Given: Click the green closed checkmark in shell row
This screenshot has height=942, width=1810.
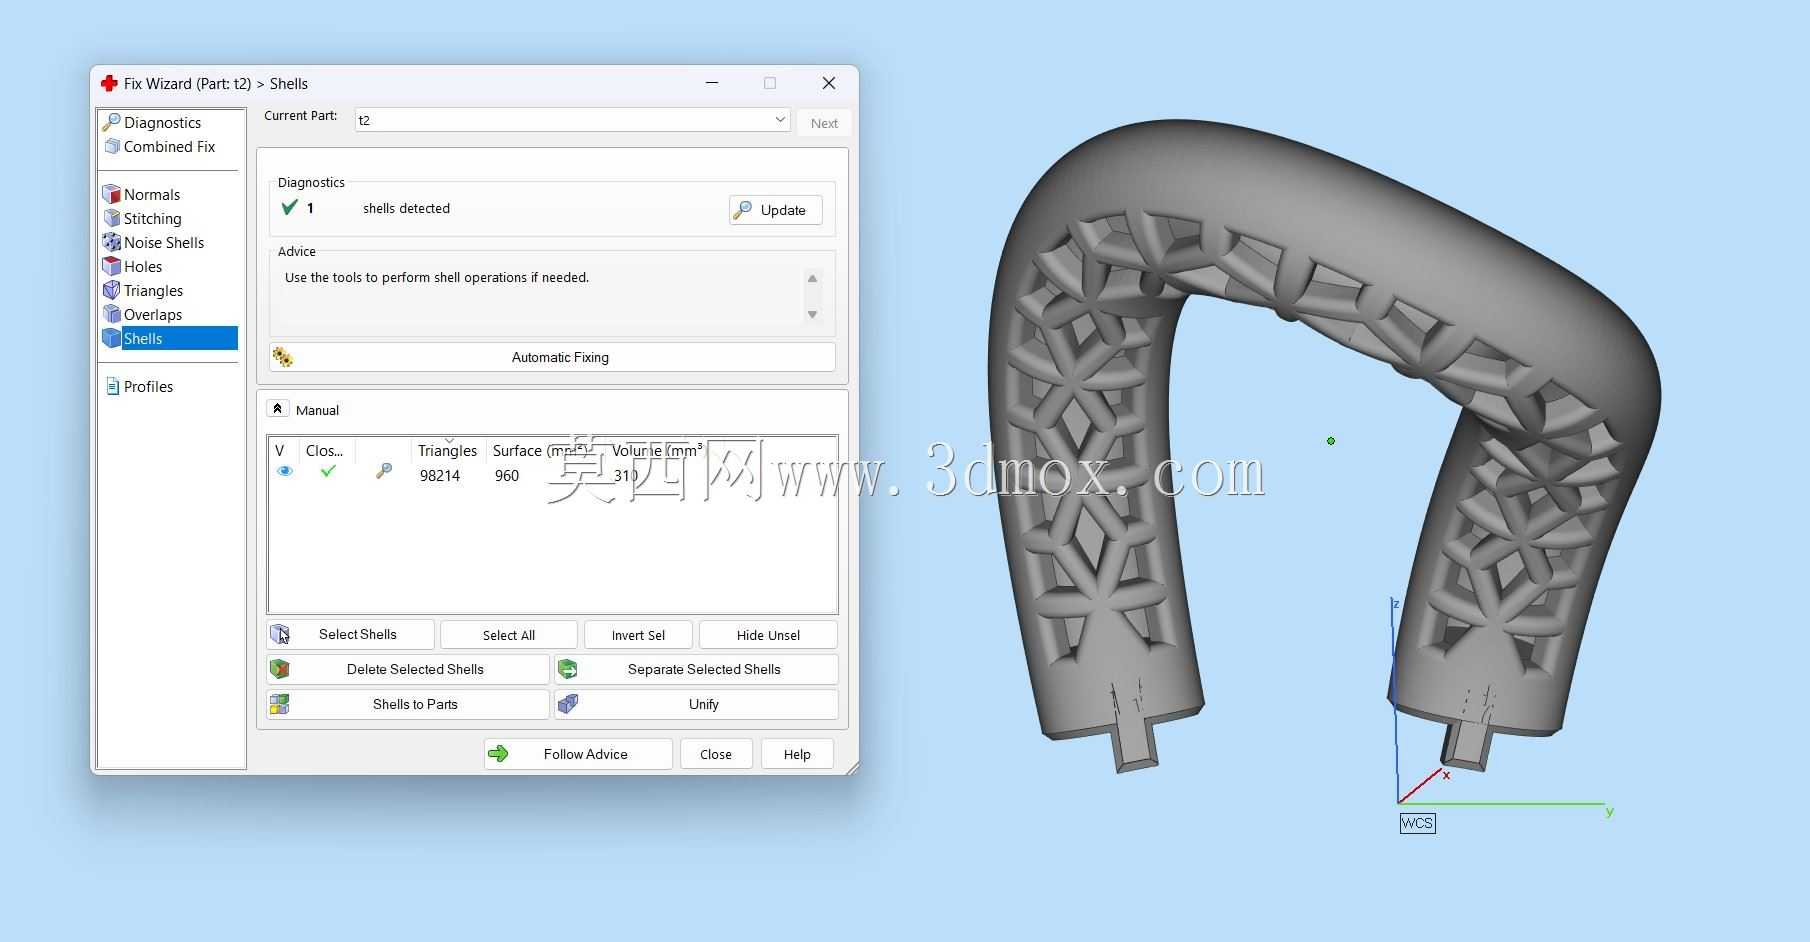Looking at the screenshot, I should coord(328,471).
